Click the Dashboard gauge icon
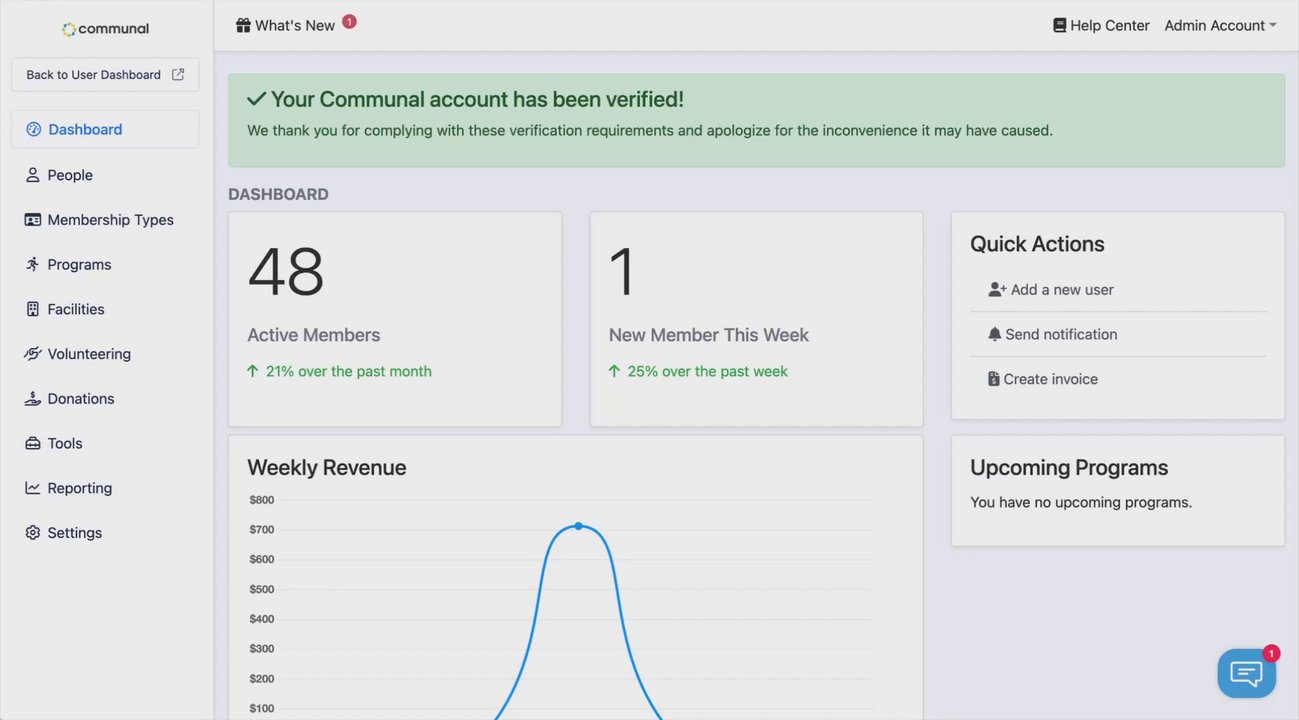Image resolution: width=1299 pixels, height=720 pixels. tap(33, 129)
